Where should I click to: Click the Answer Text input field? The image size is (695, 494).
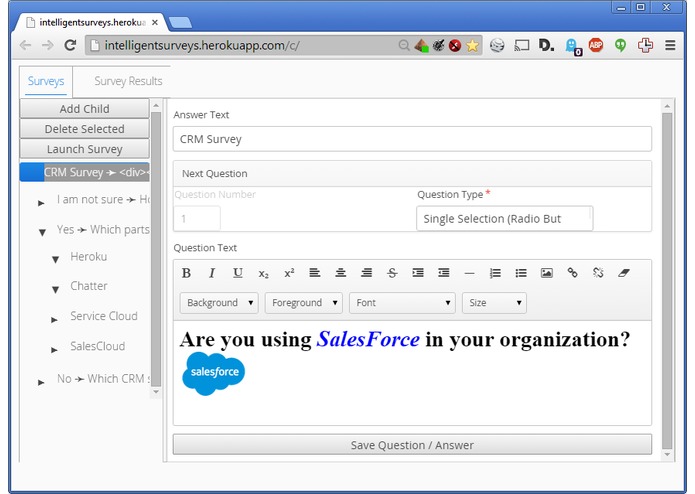point(412,139)
